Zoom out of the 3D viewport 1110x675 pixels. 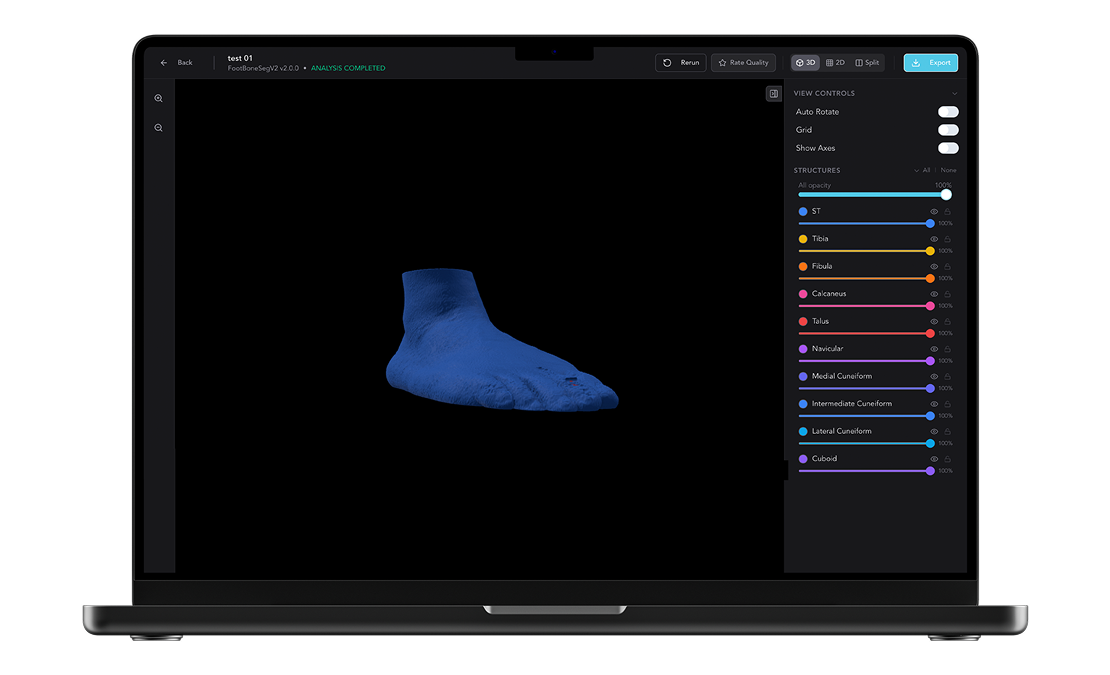pyautogui.click(x=159, y=128)
